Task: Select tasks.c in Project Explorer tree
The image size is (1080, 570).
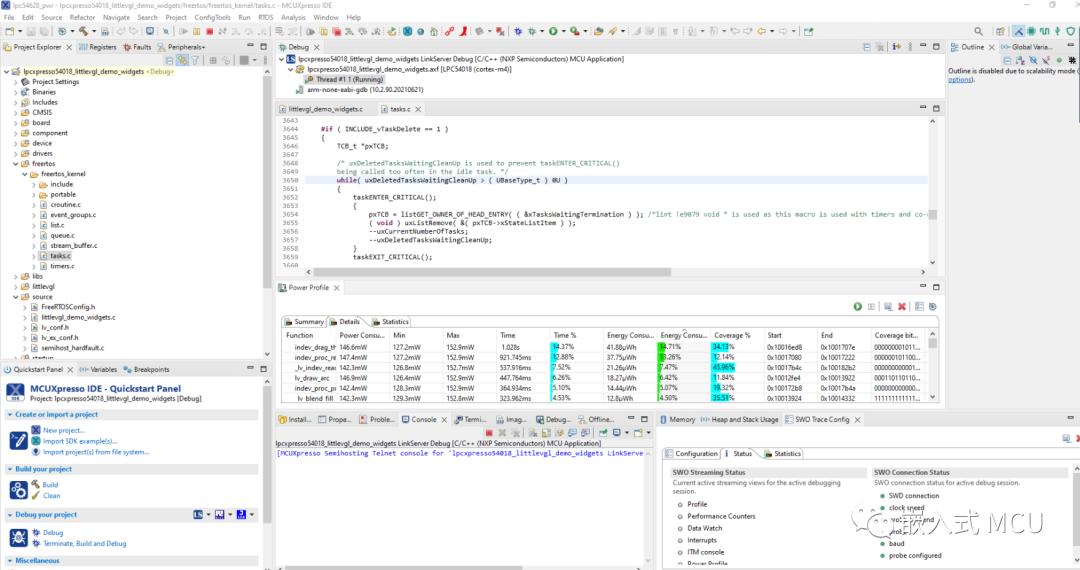Action: (x=60, y=256)
